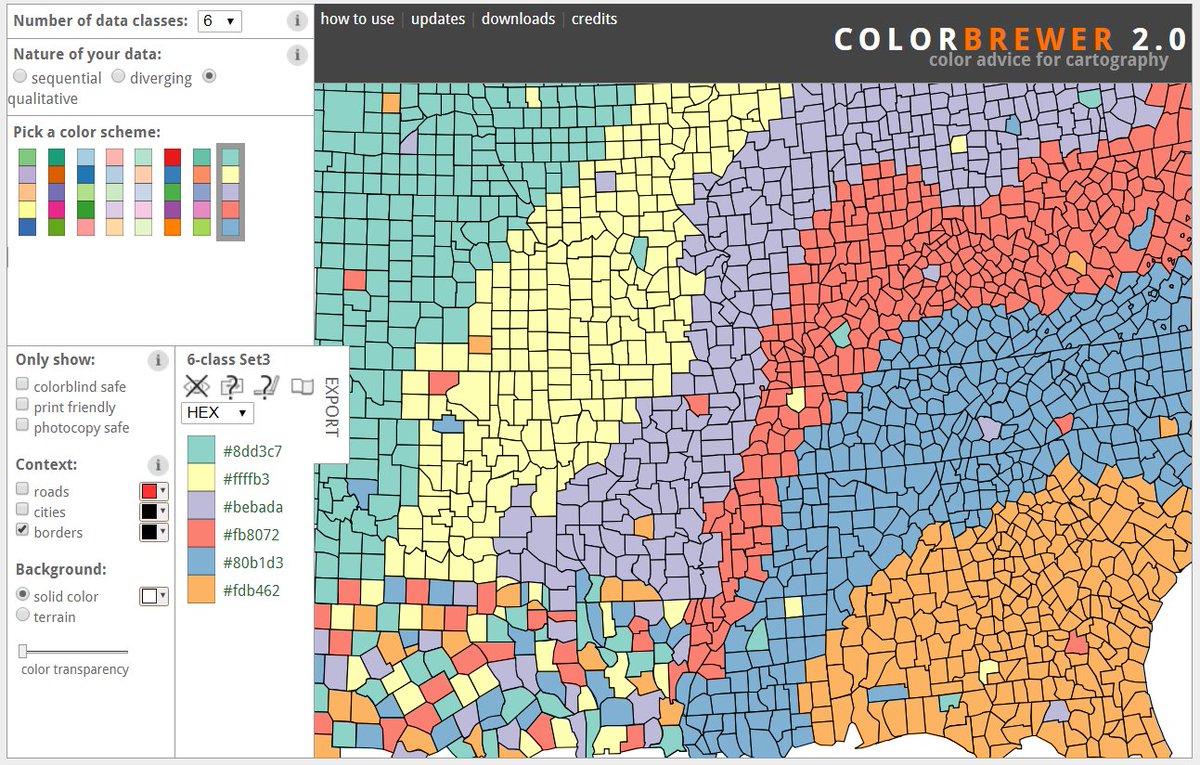Image resolution: width=1200 pixels, height=765 pixels.
Task: Click the #ffffb3 yellow legend swatch
Action: 201,478
